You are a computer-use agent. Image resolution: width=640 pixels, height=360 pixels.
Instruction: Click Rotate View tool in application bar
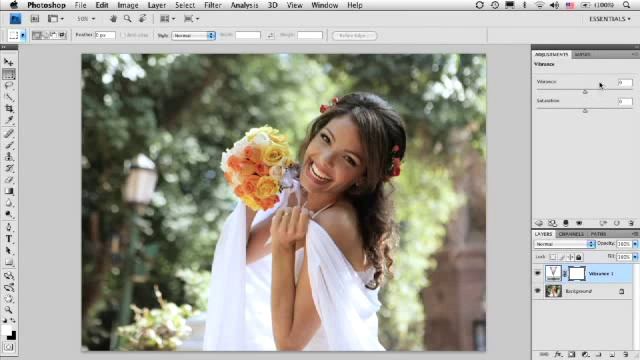coord(142,19)
